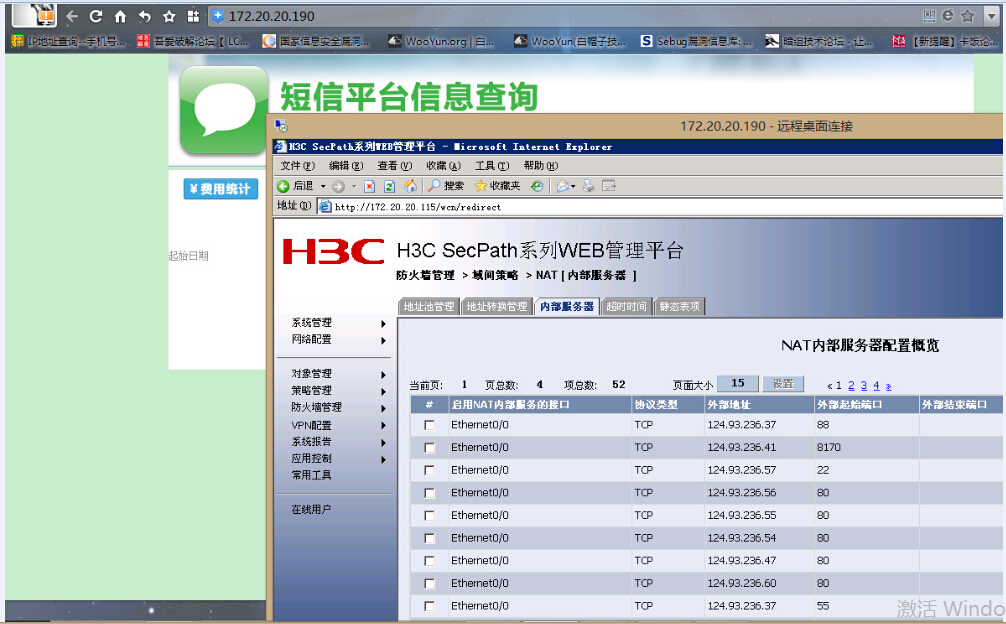The image size is (1006, 624).
Task: Switch to 超时时间 tab
Action: tap(626, 307)
